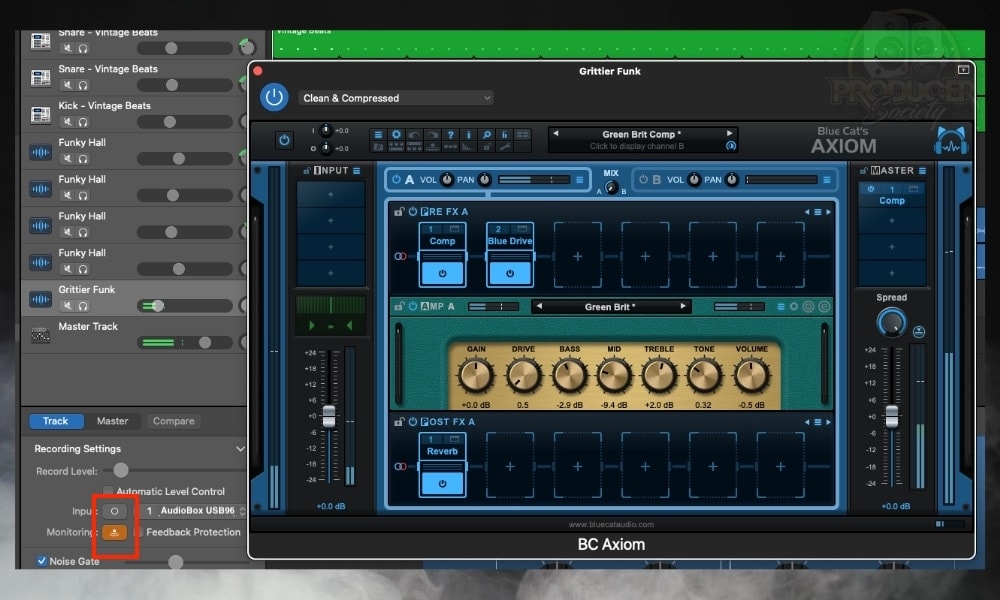This screenshot has height=600, width=1000.
Task: Click the Blue Cat headphones logo
Action: (951, 140)
